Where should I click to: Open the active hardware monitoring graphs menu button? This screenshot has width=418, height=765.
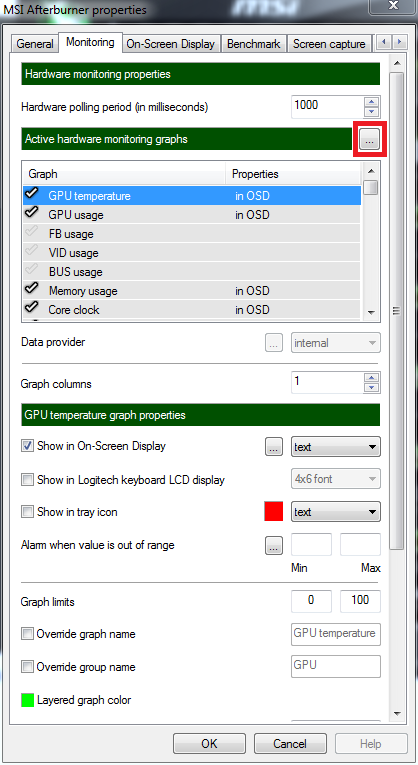click(370, 140)
